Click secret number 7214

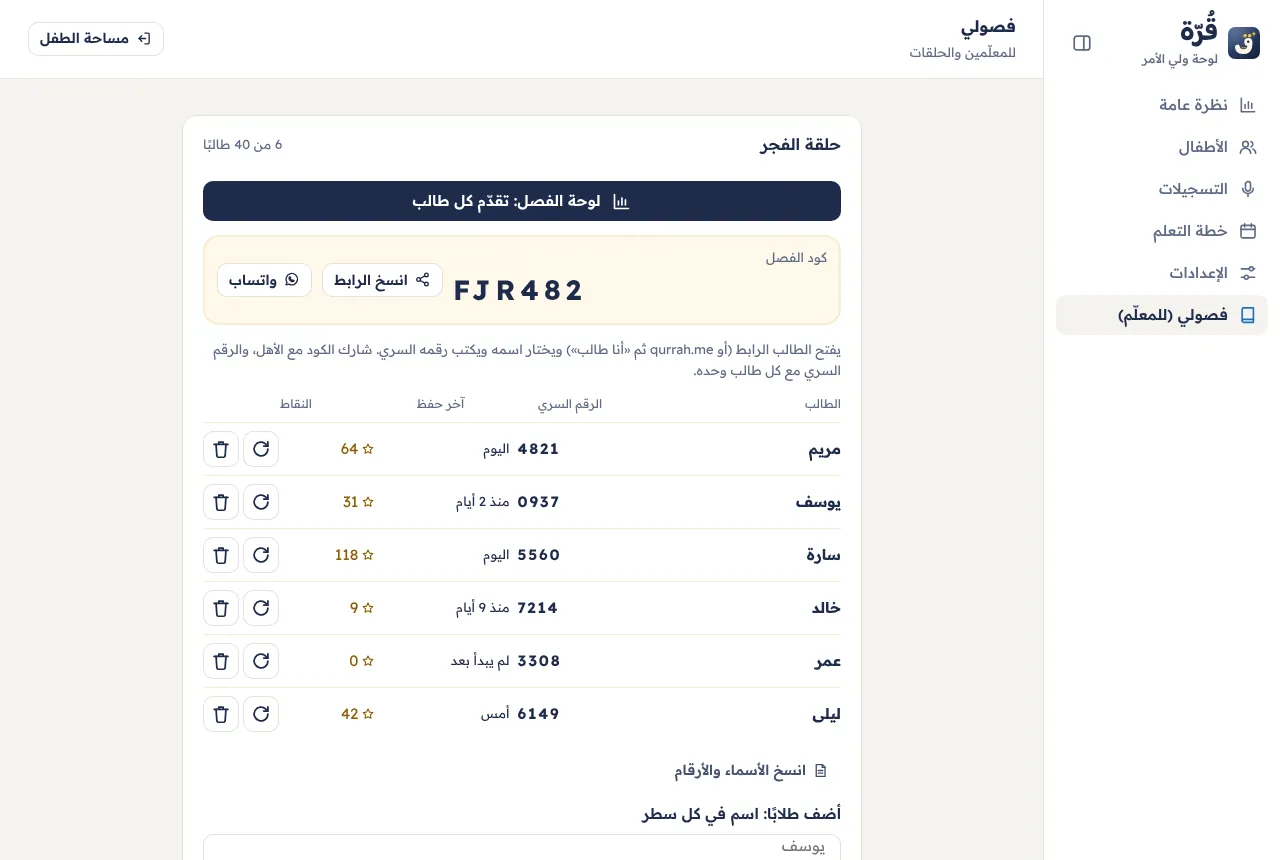point(538,608)
